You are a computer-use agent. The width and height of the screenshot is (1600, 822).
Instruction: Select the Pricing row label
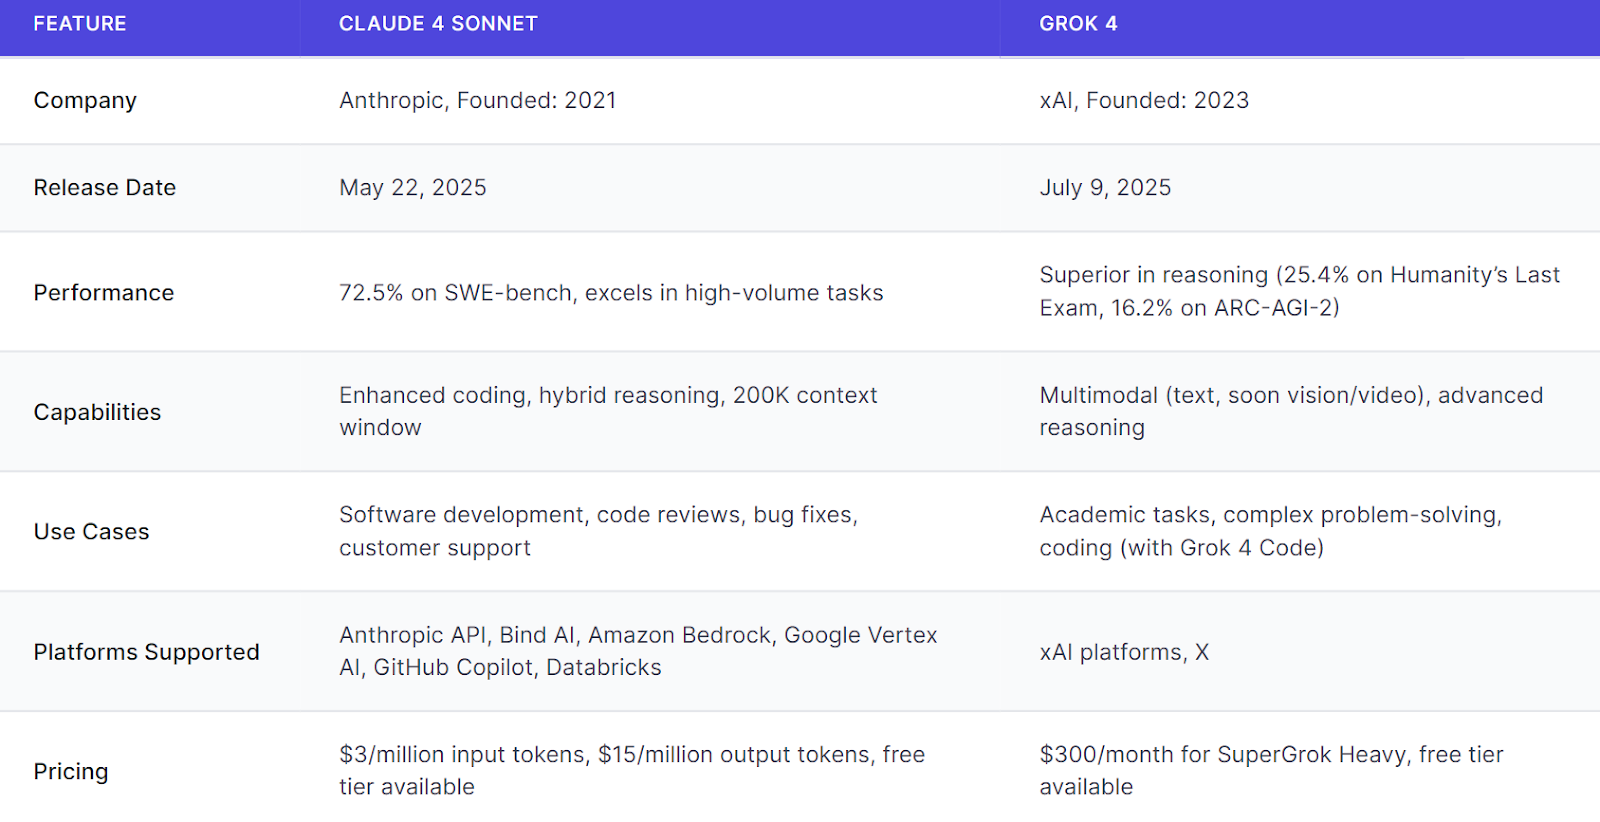coord(71,772)
